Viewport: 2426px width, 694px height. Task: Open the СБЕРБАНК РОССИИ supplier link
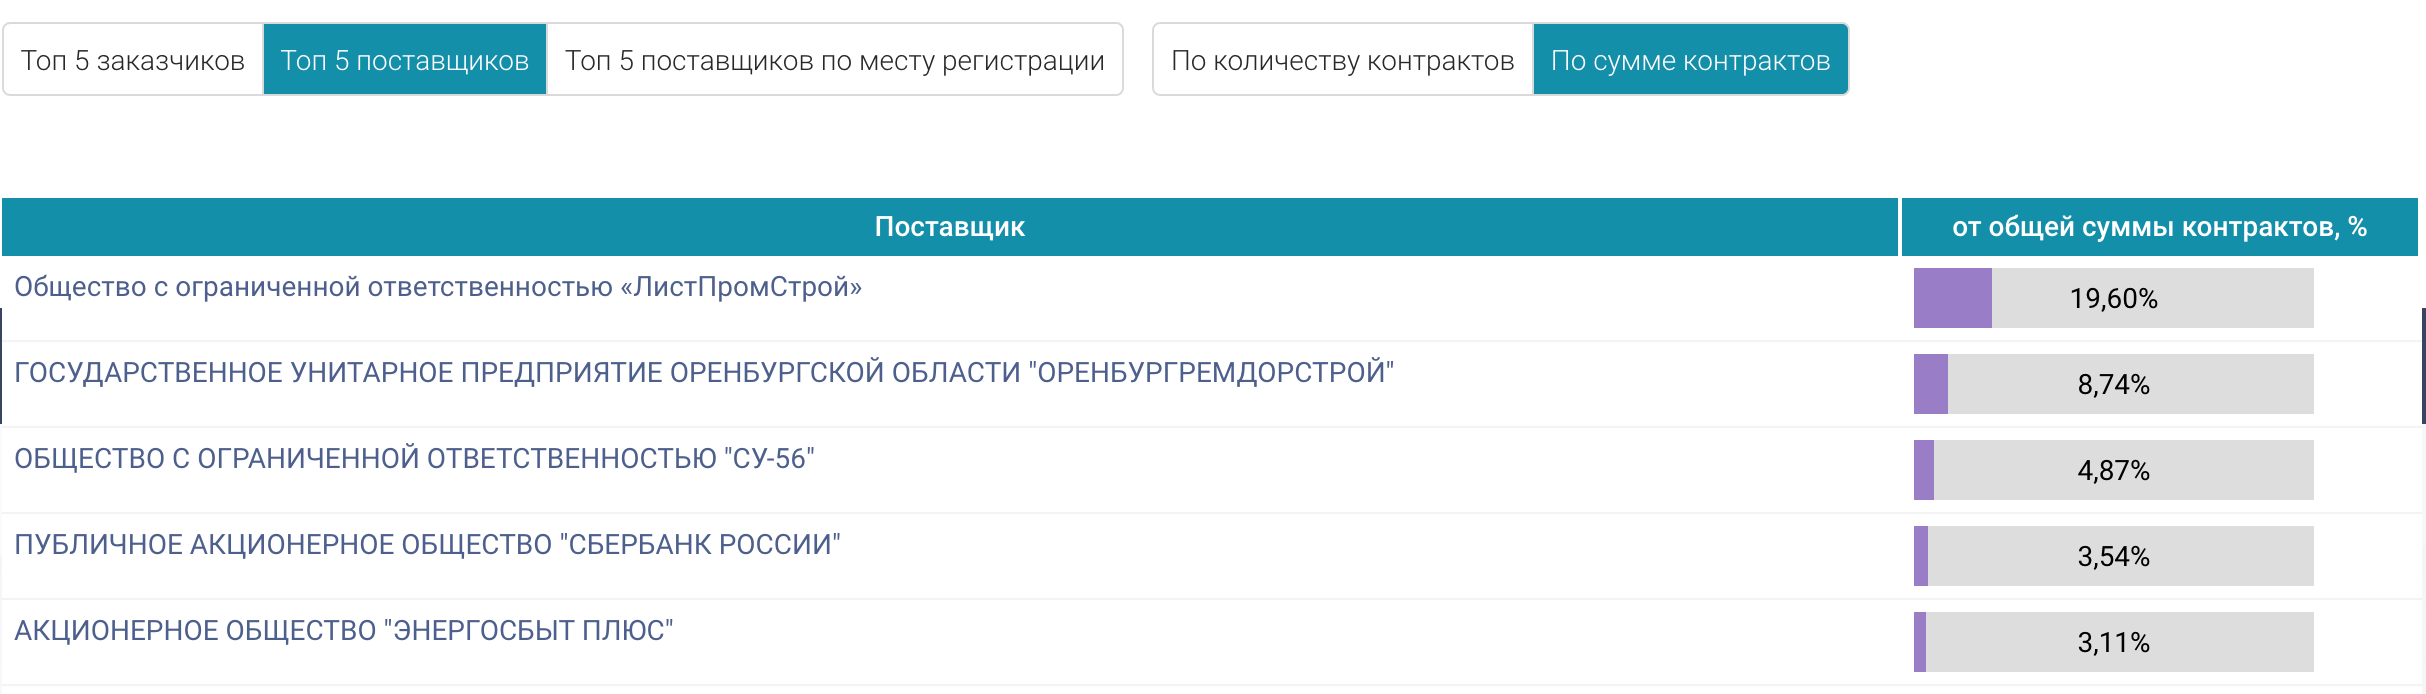(x=427, y=545)
